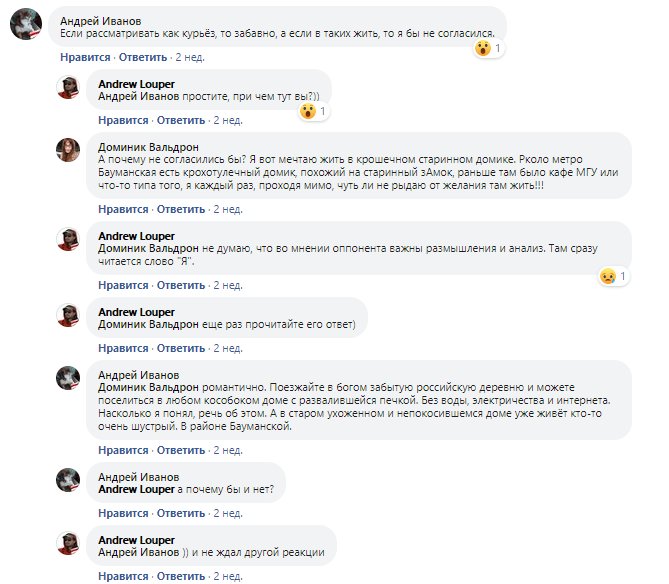Click Ответить under the "еще раз прочитайте" reply
Viewport: 669px width, 584px height.
pos(180,348)
